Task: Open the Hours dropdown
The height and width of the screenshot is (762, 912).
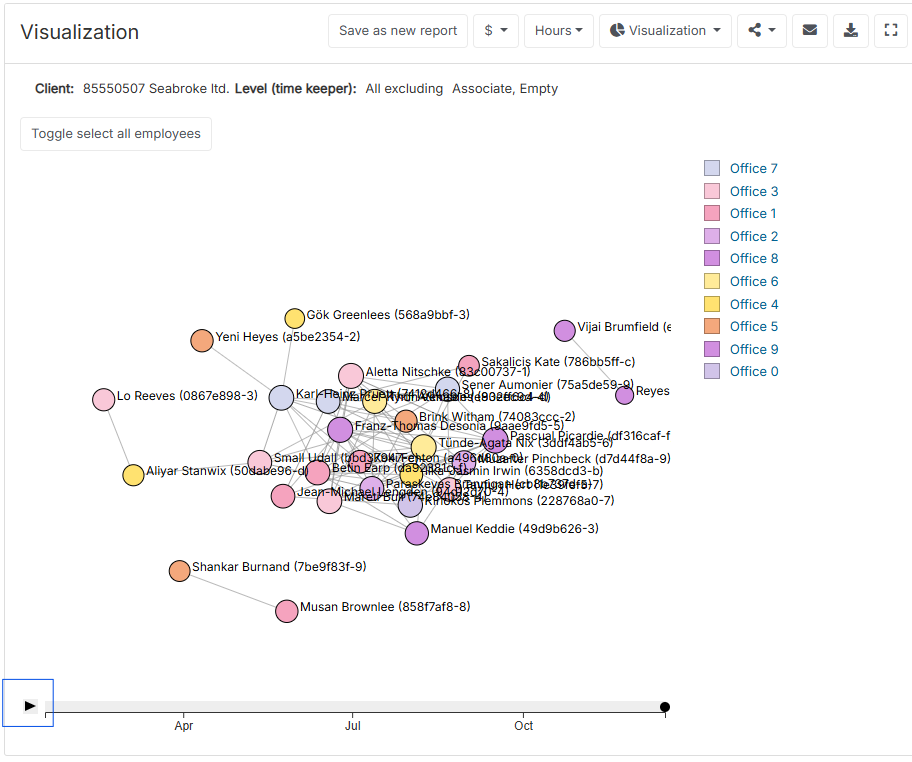Action: [x=558, y=30]
